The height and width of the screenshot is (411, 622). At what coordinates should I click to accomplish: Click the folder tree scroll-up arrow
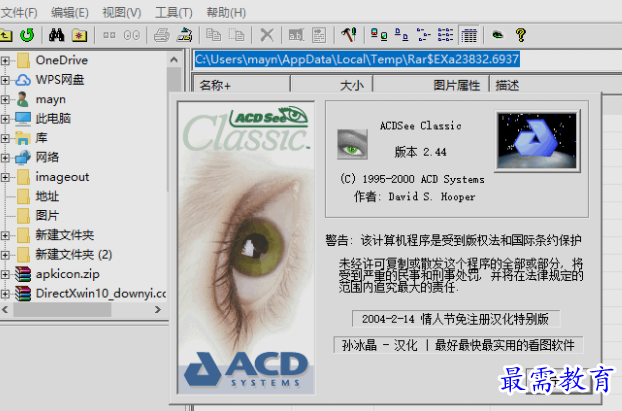tap(173, 60)
